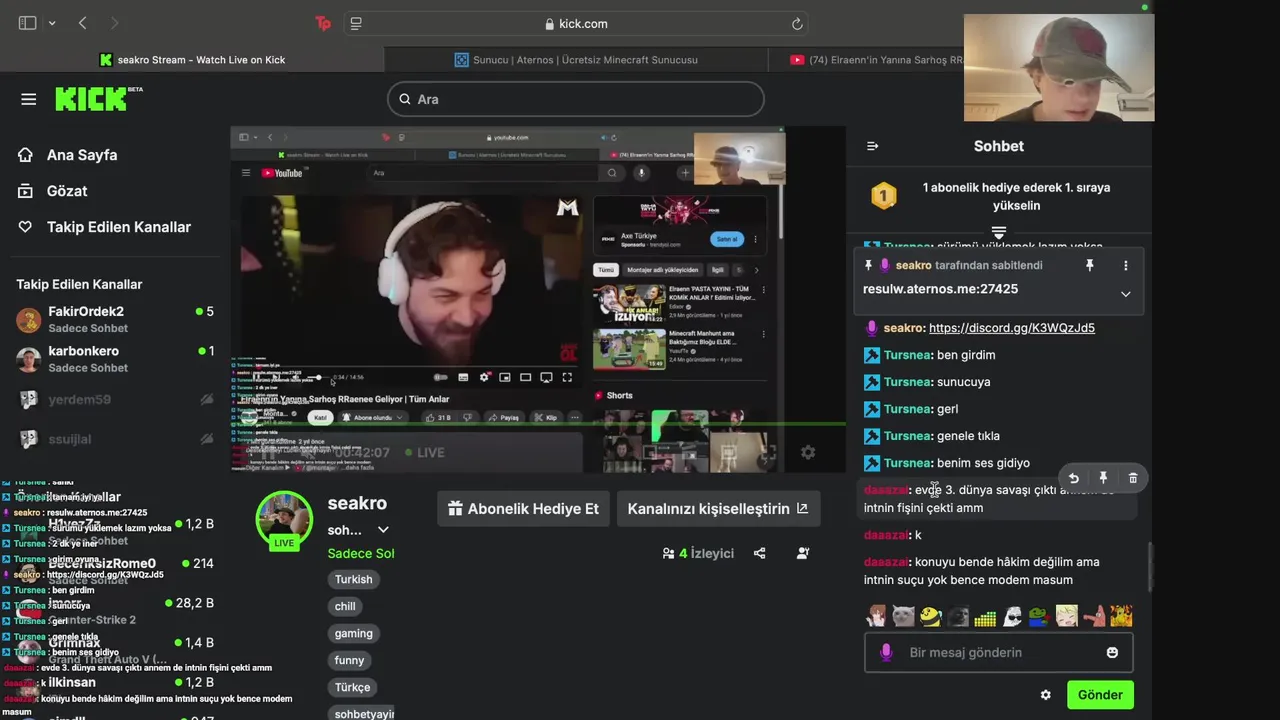Insert the green bar-chart emote

coord(985,617)
